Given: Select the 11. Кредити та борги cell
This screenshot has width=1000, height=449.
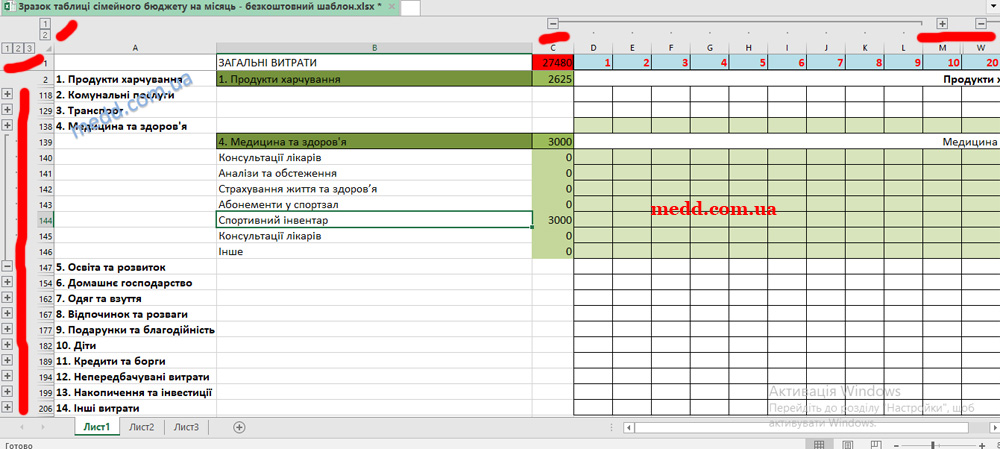Looking at the screenshot, I should (135, 361).
